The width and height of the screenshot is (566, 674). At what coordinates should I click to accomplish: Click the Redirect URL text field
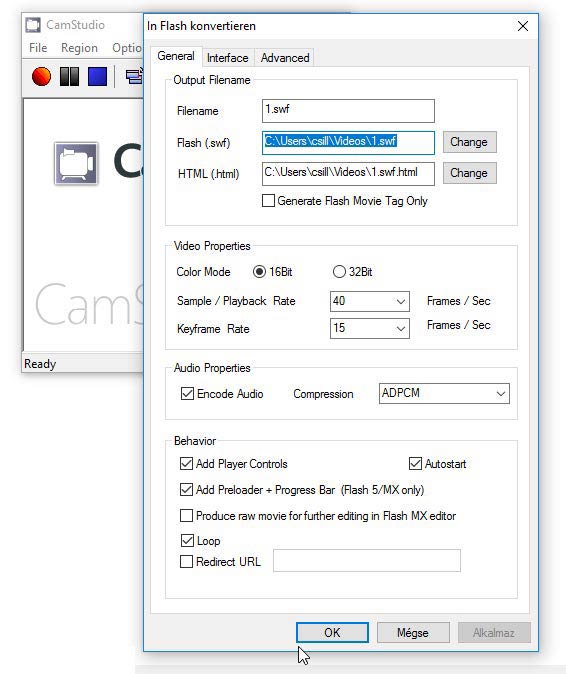coord(367,561)
